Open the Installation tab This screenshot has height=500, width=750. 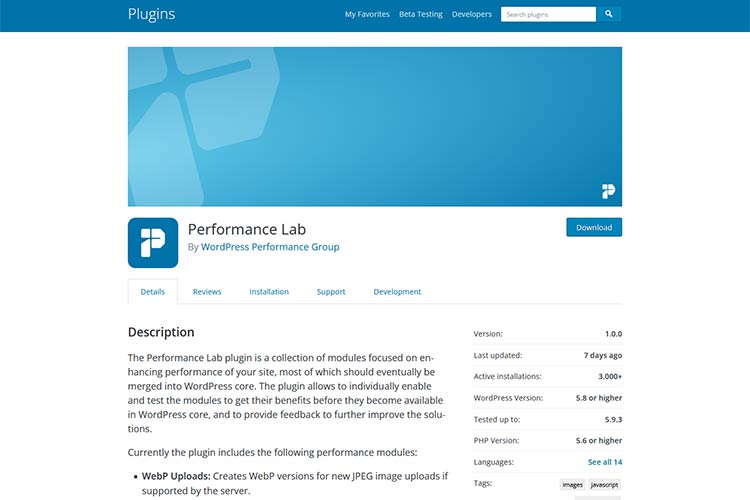coord(269,292)
